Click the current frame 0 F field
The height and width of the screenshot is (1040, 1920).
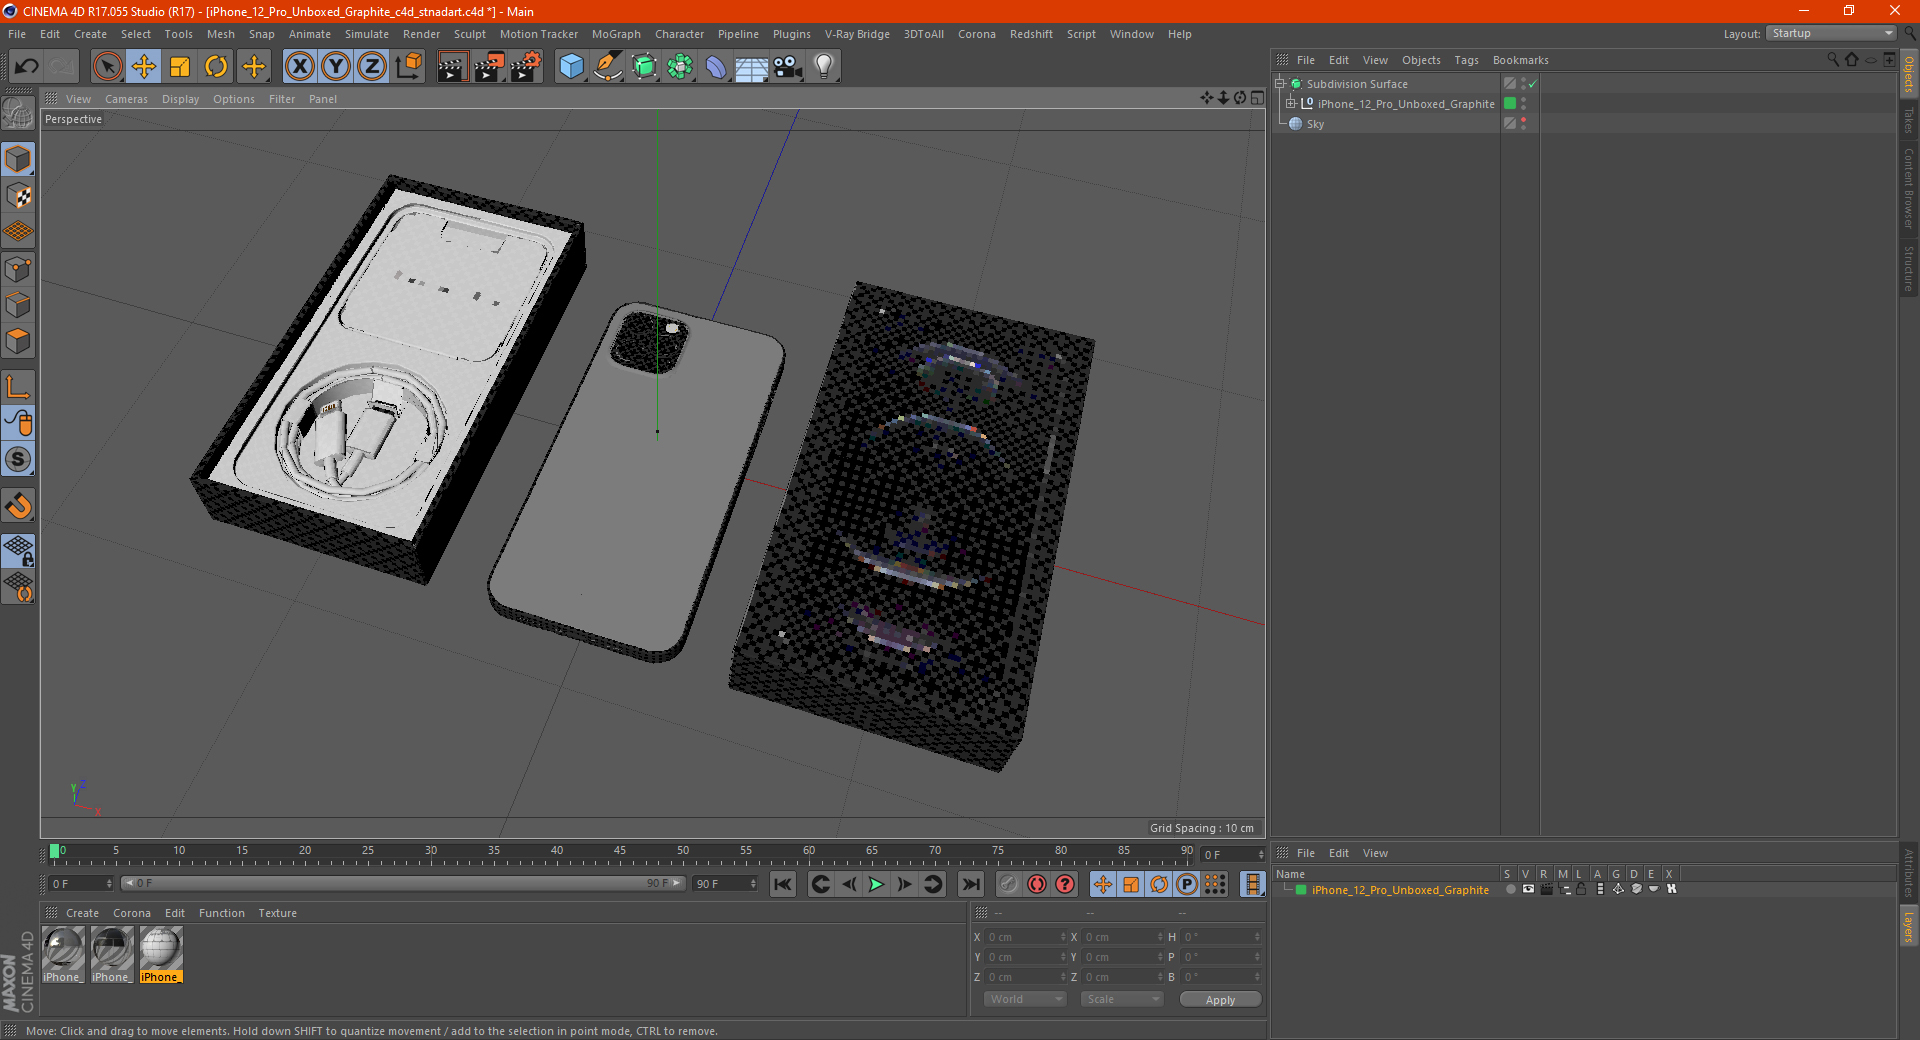tap(82, 884)
